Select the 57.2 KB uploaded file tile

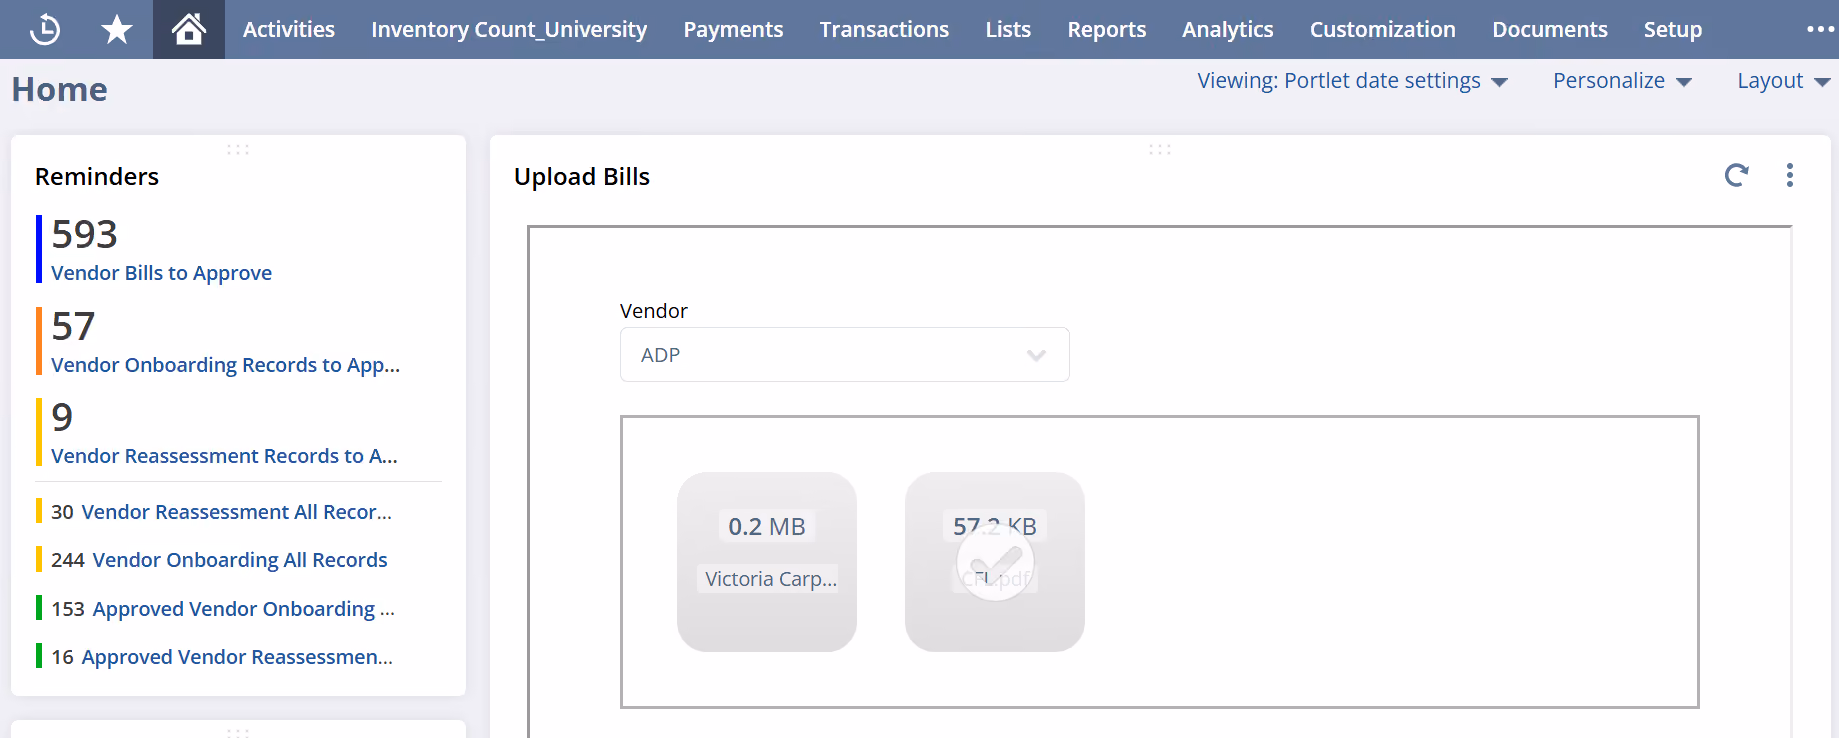pyautogui.click(x=995, y=562)
